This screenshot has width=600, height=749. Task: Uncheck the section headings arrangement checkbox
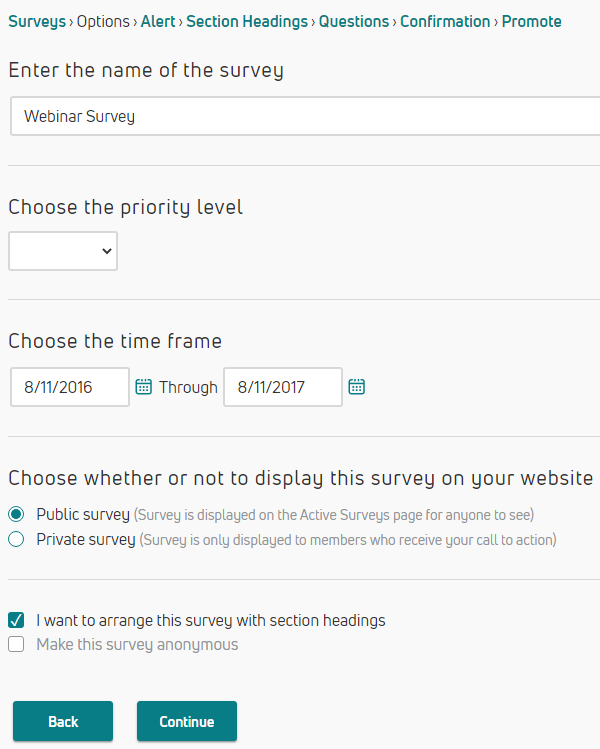(16, 620)
